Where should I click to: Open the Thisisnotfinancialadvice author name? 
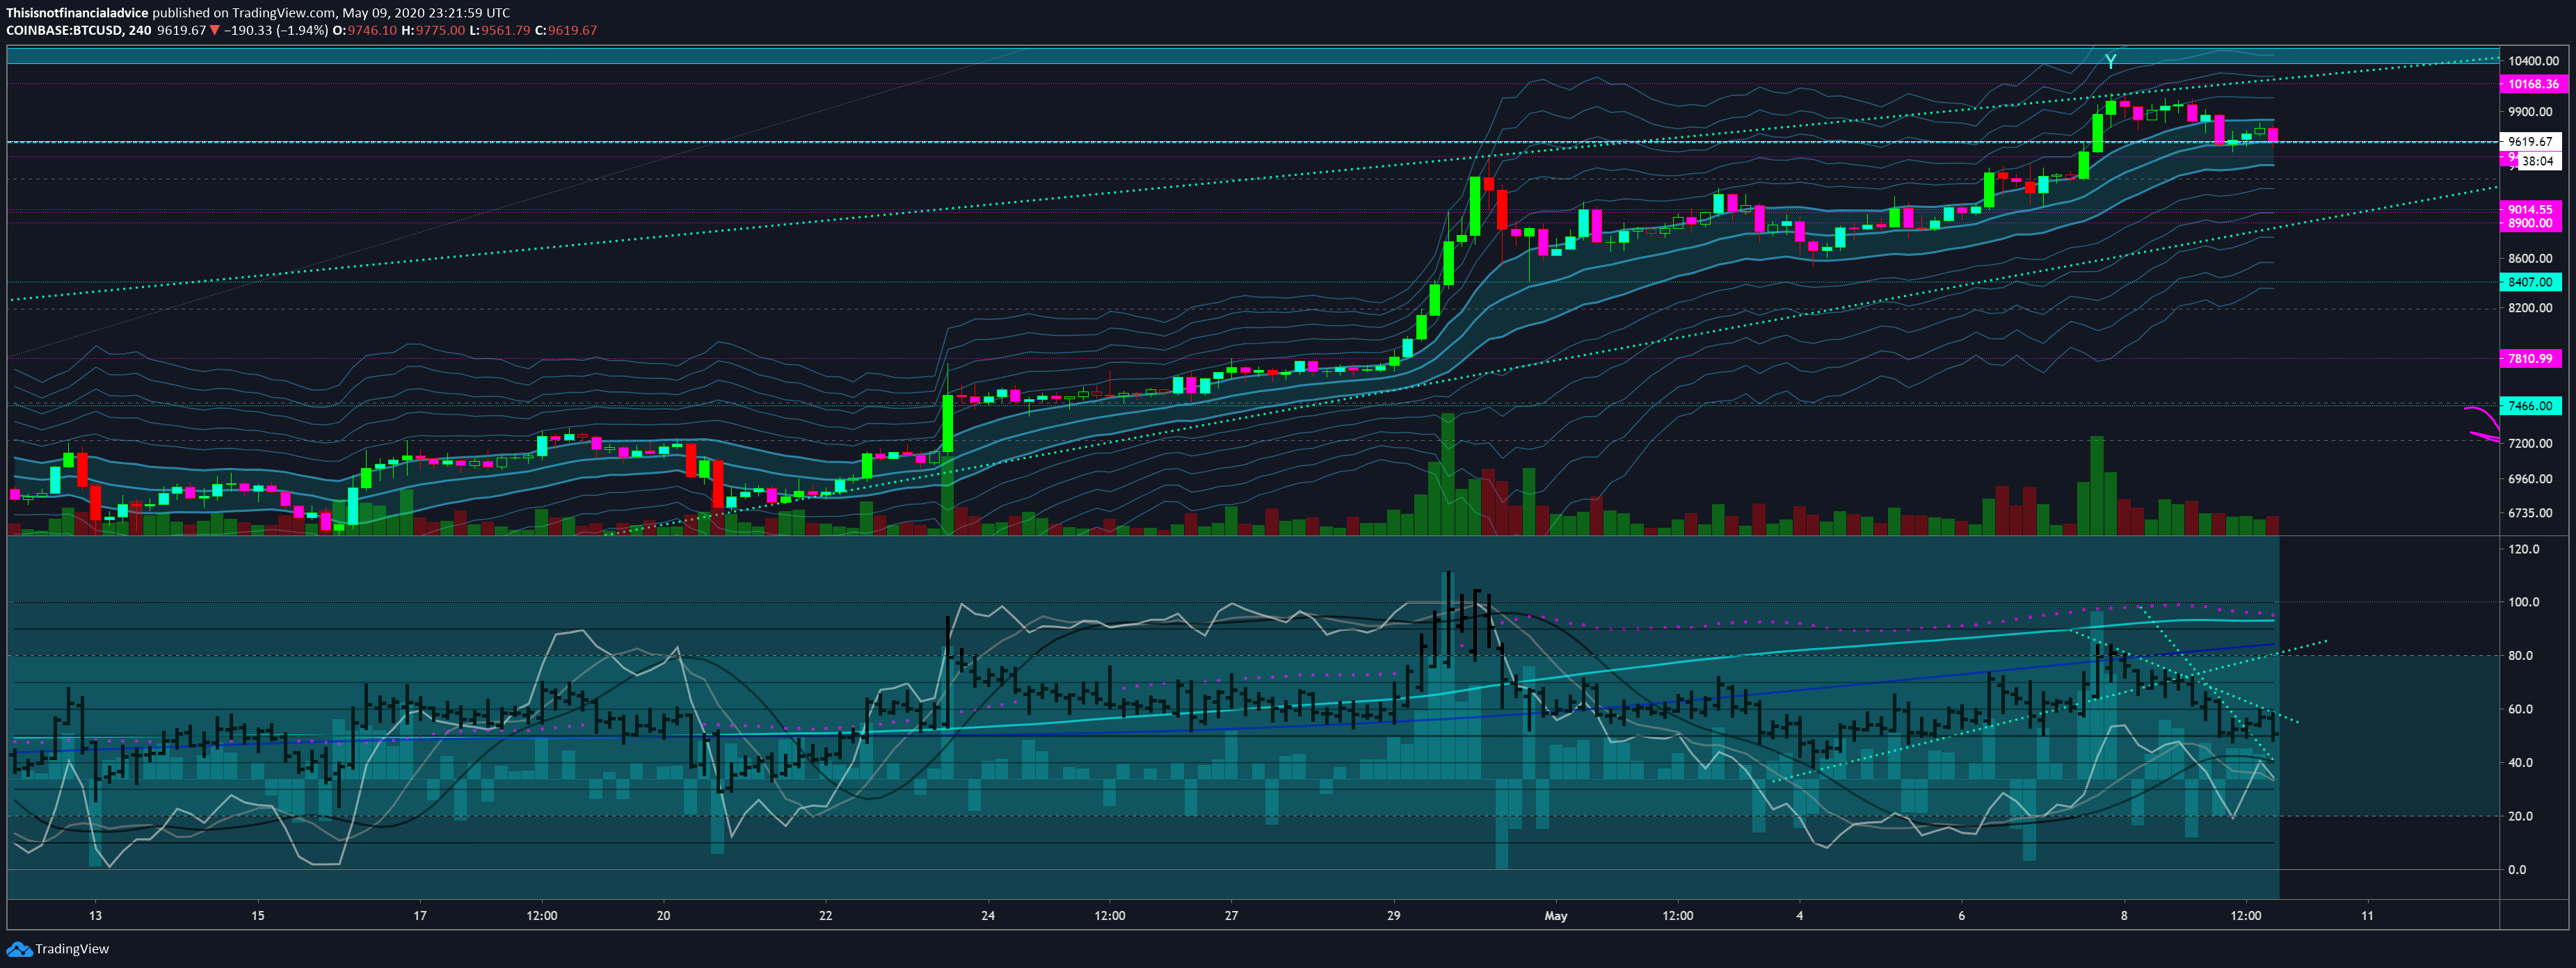coord(77,13)
